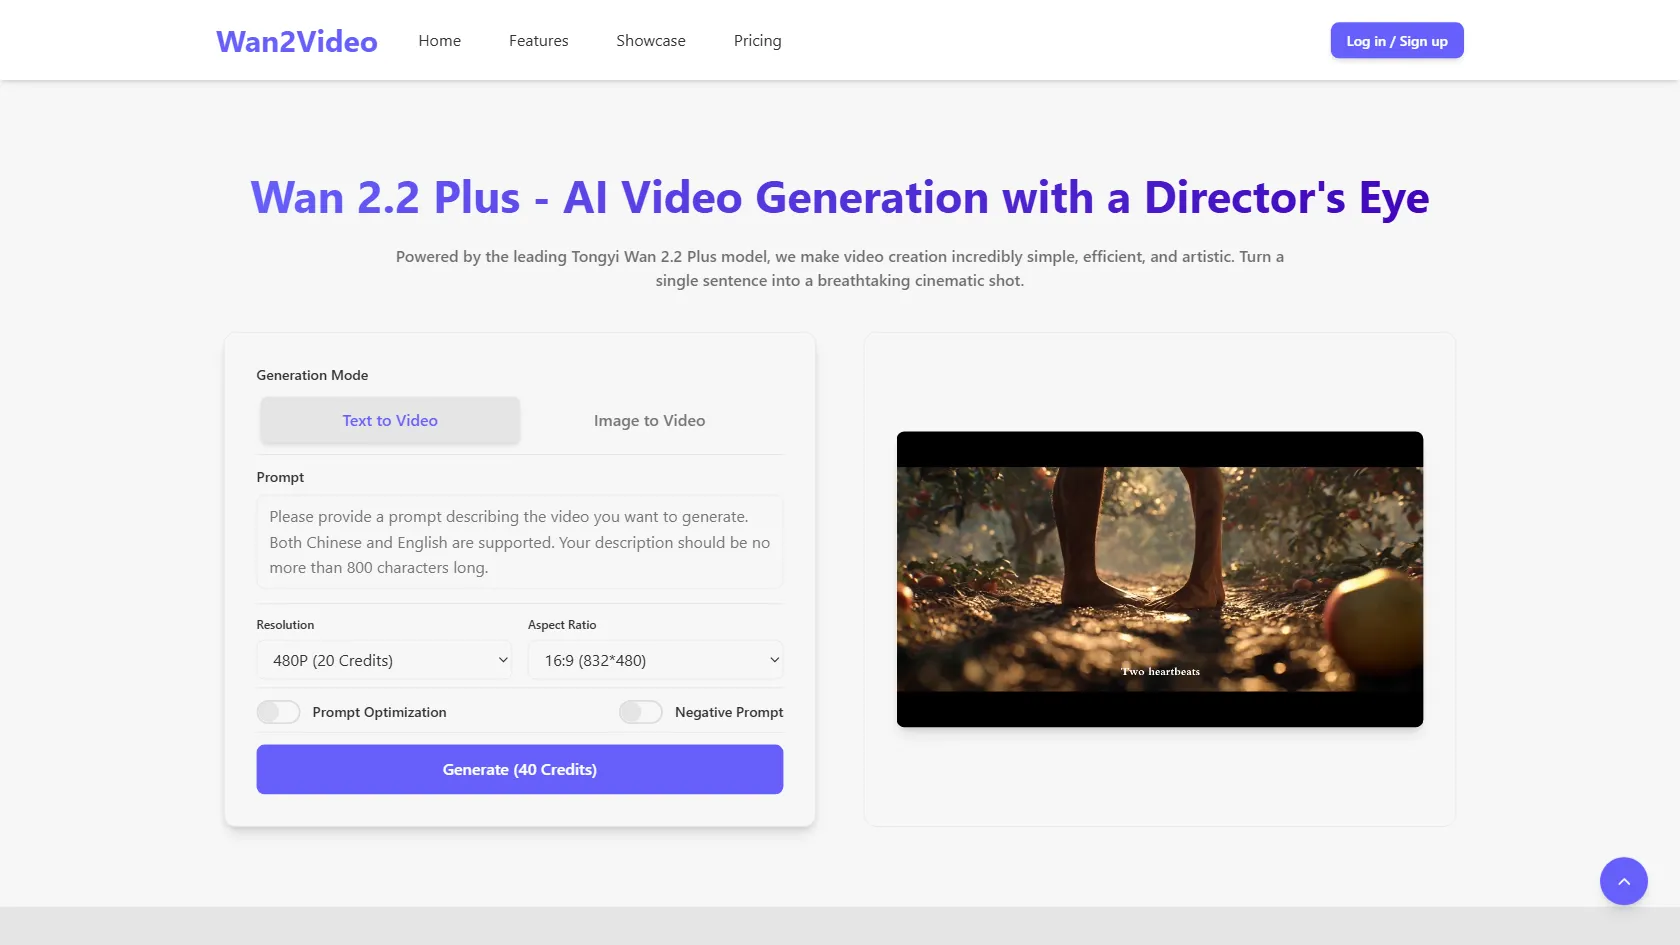Open the Aspect Ratio 16:9 dropdown
Image resolution: width=1680 pixels, height=945 pixels.
(x=655, y=660)
